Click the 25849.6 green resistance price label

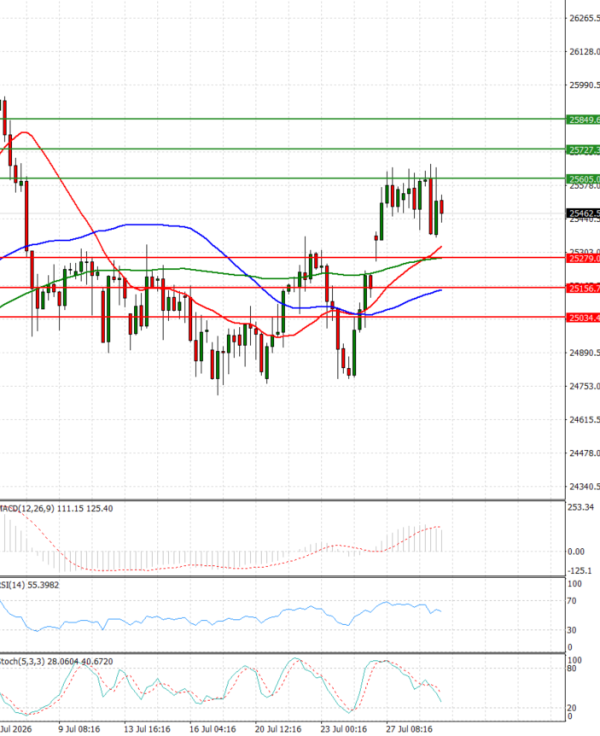(583, 120)
